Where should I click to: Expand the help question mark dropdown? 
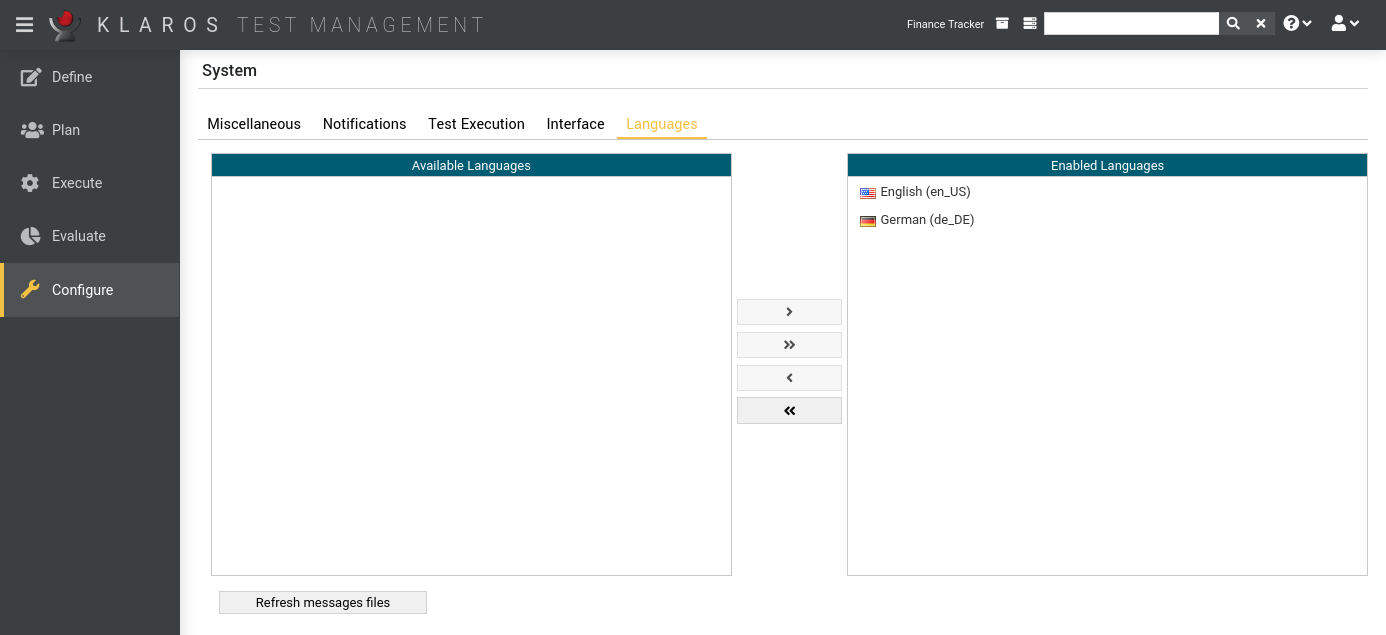[x=1297, y=24]
